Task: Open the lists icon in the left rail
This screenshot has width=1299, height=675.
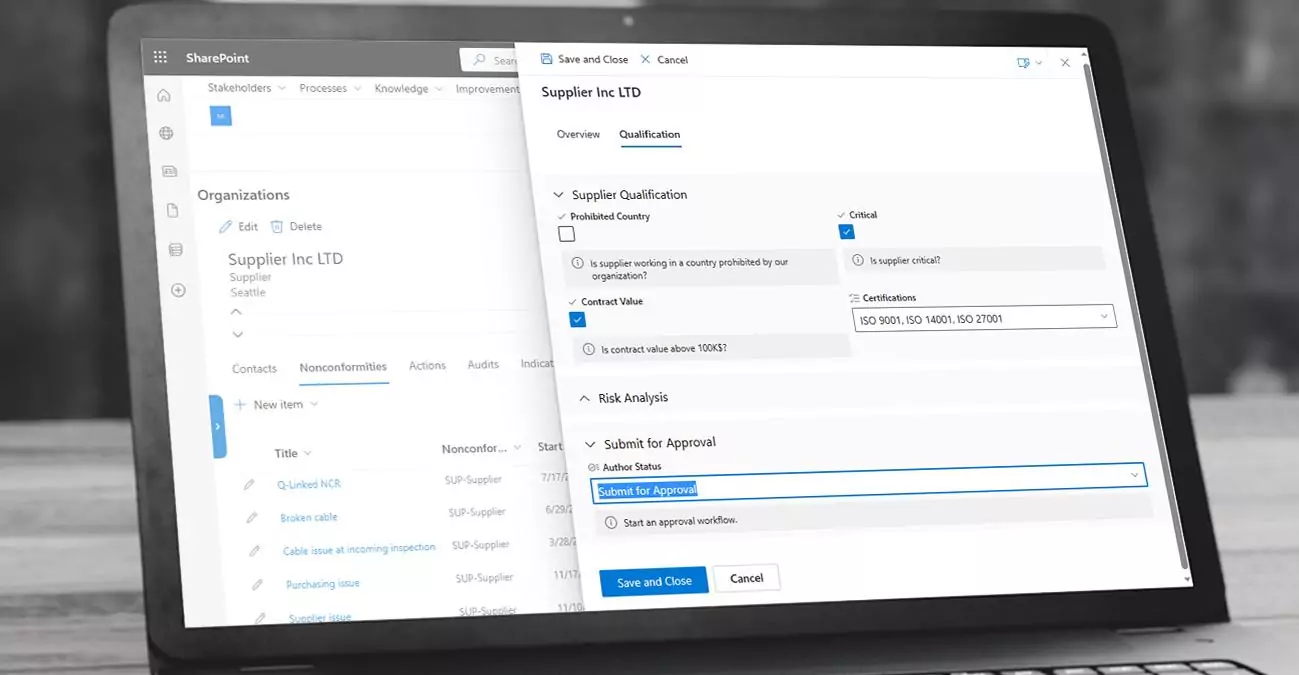Action: click(176, 249)
